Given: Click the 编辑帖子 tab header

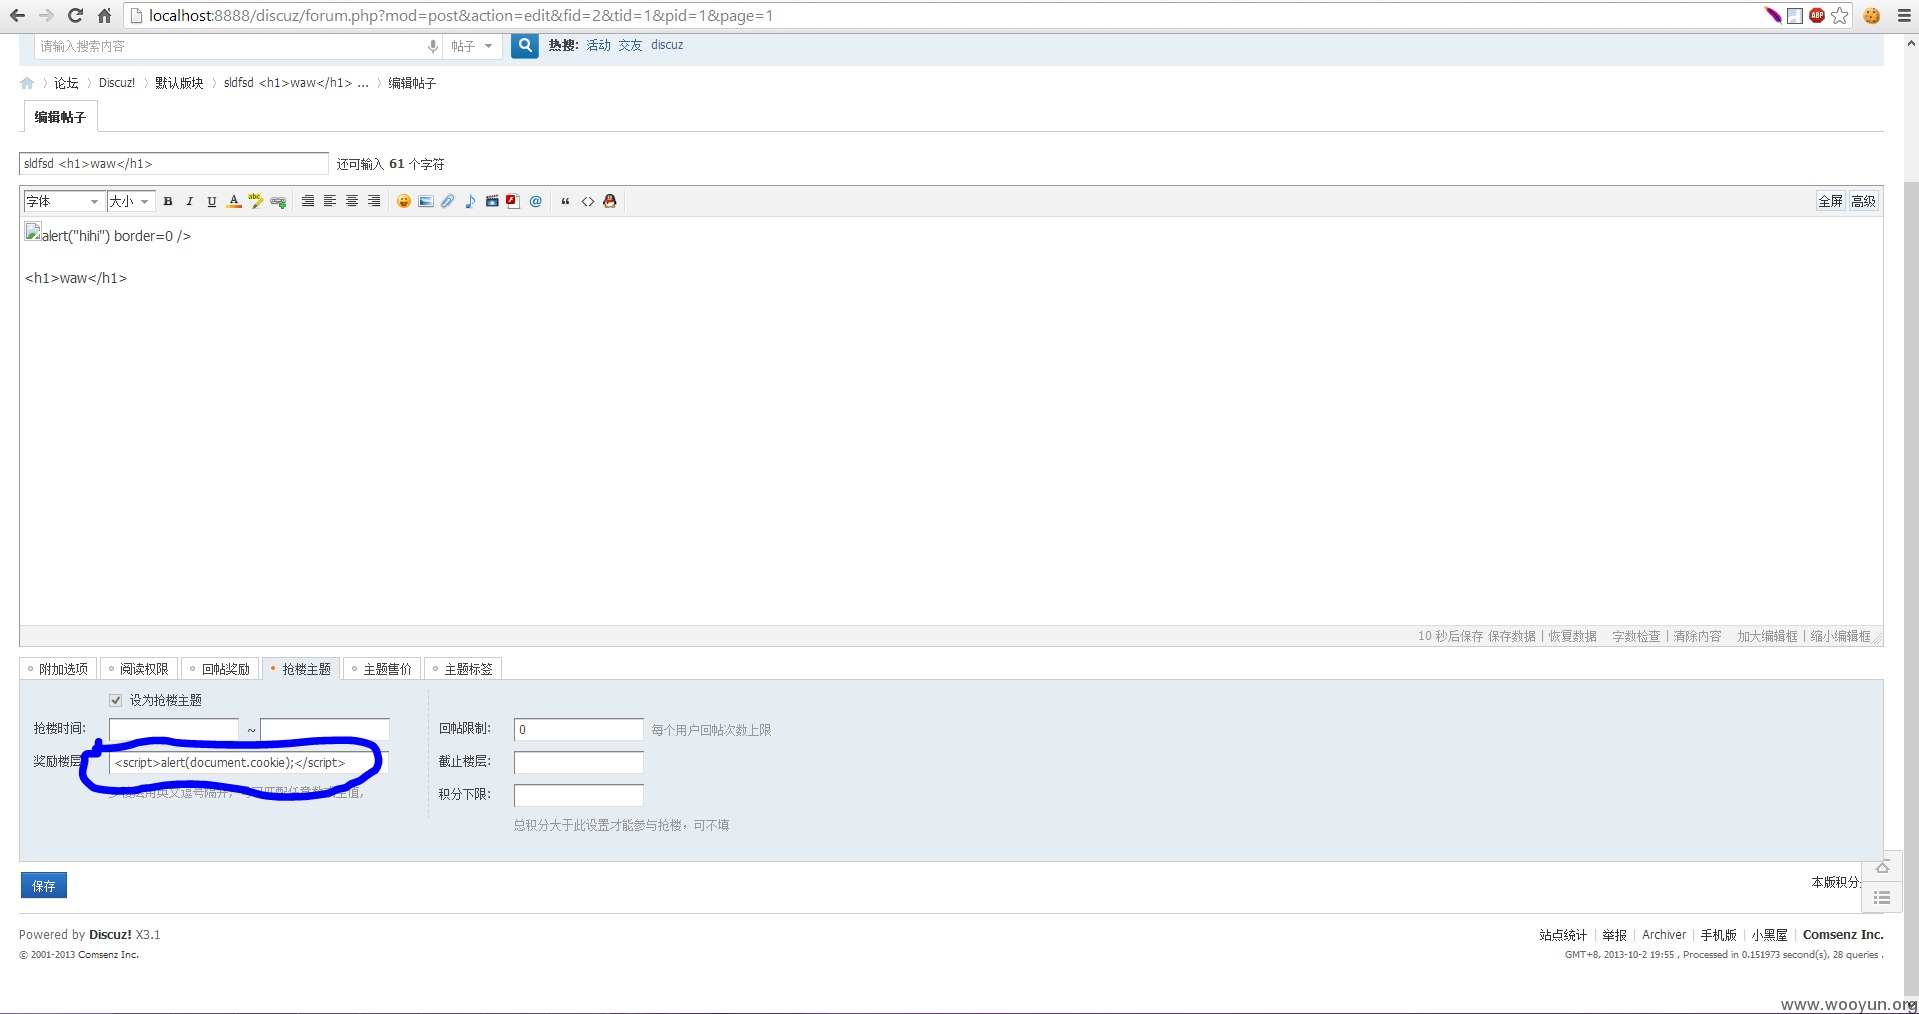Looking at the screenshot, I should click(60, 117).
